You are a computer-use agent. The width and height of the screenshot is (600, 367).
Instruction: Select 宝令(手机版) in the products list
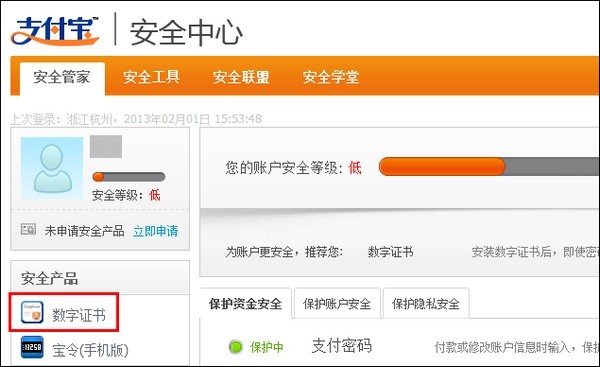click(90, 350)
